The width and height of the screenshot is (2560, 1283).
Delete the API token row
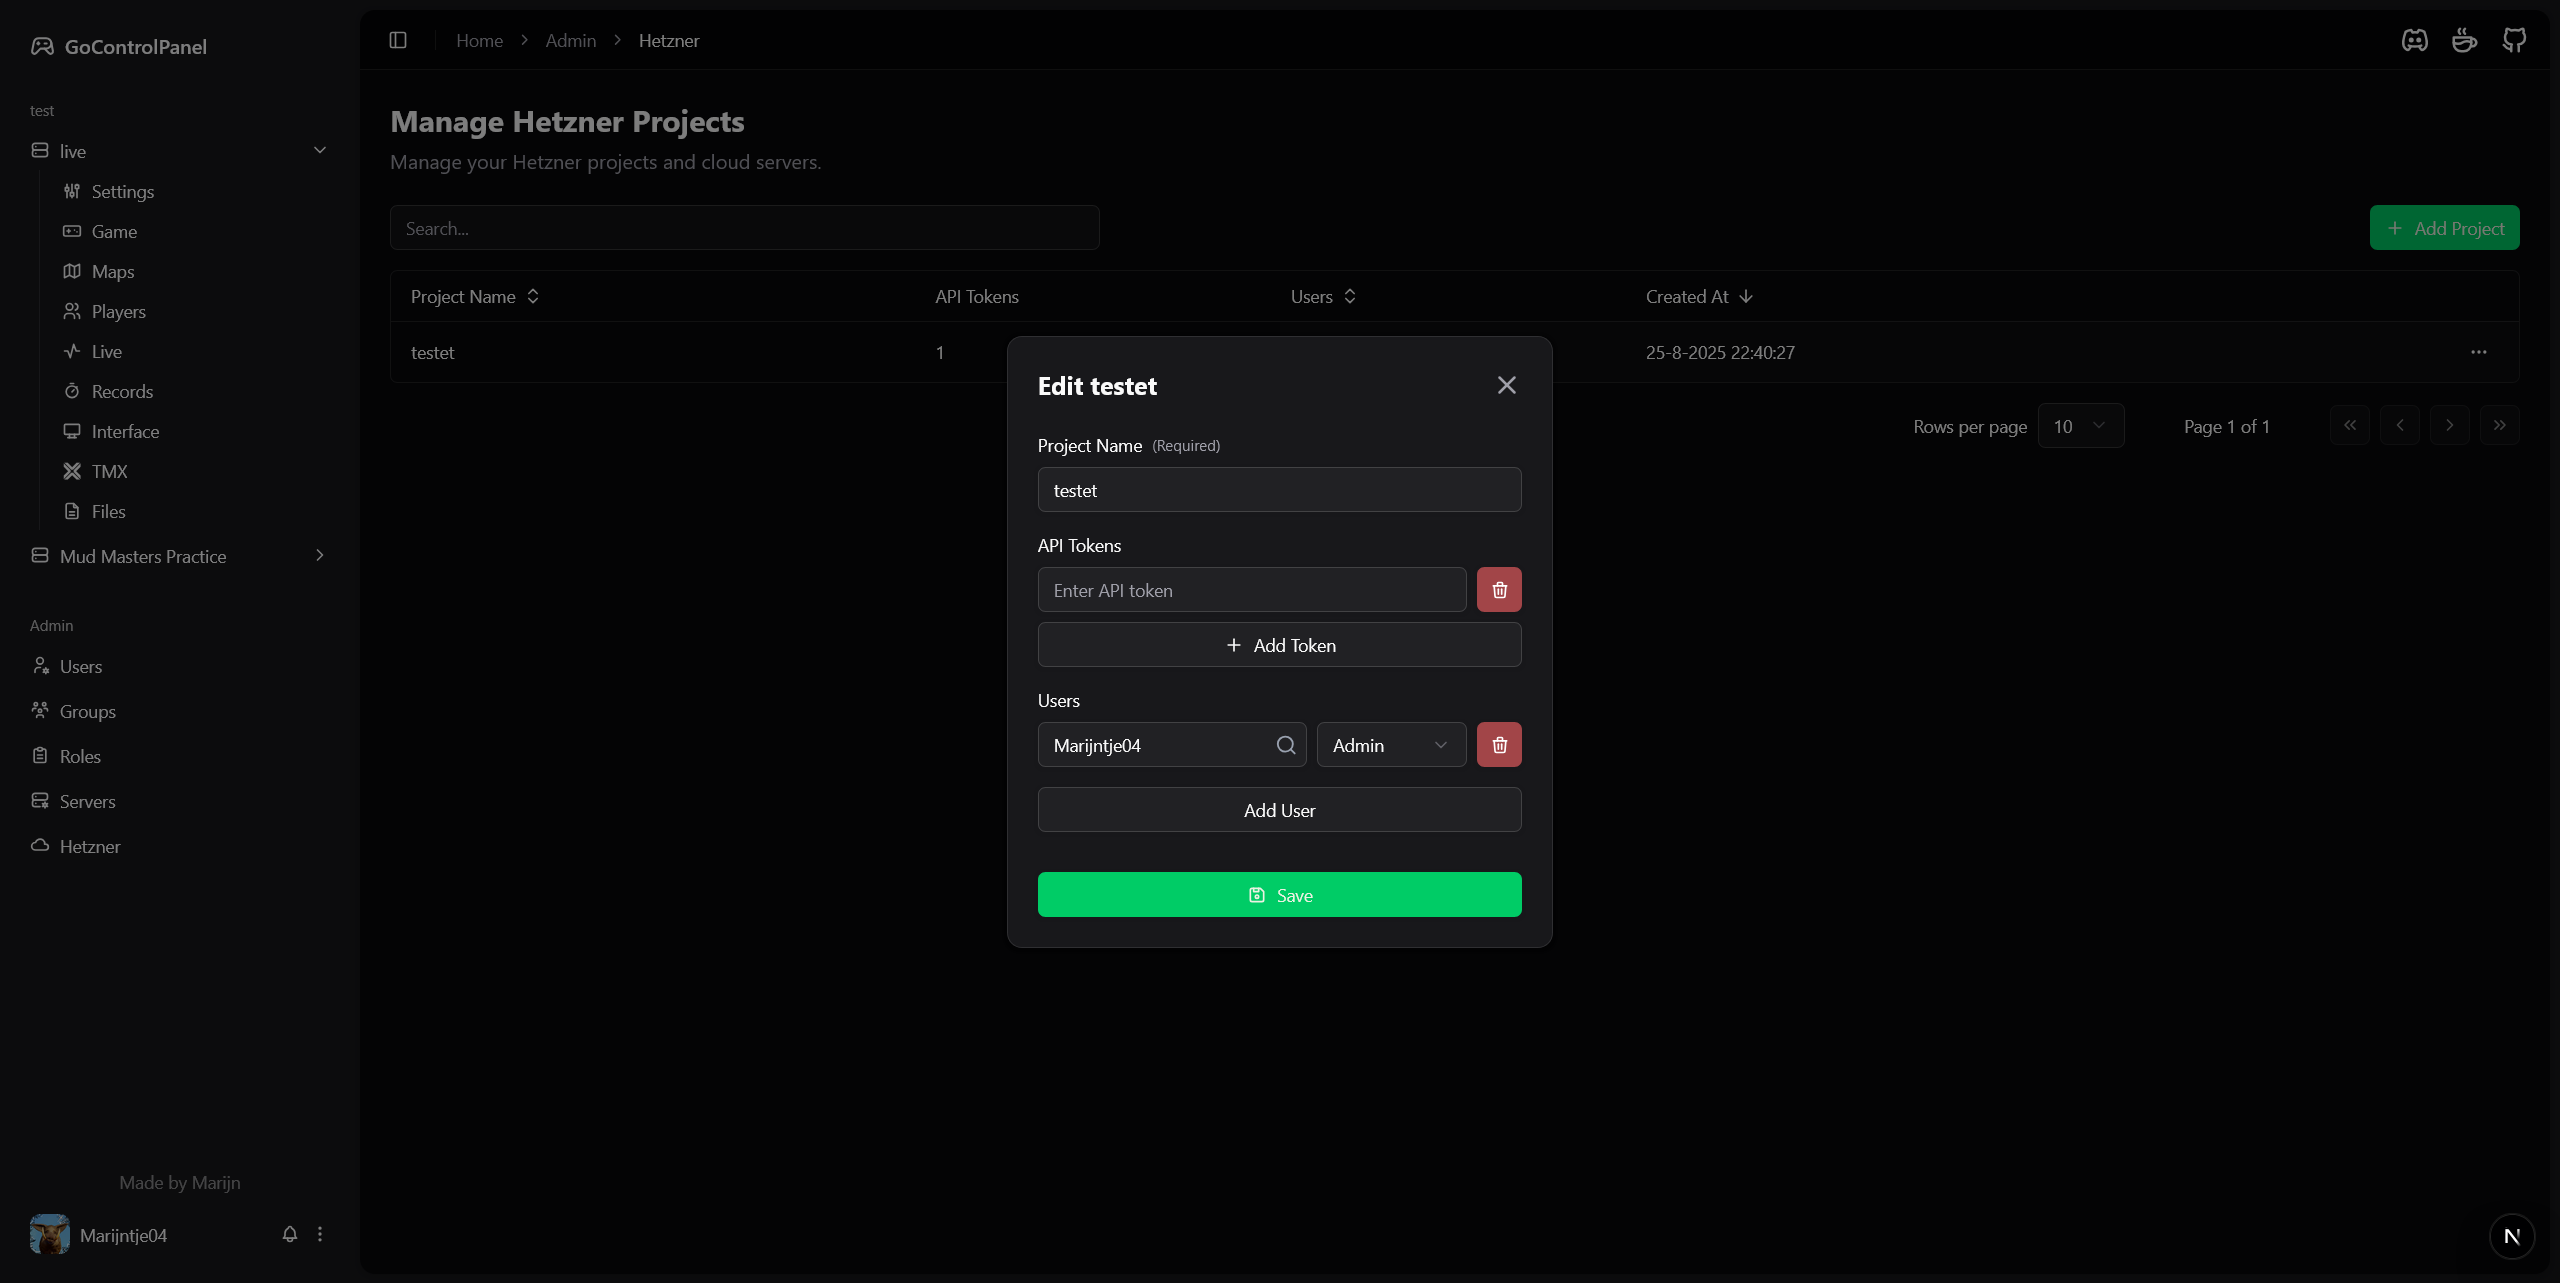pos(1499,590)
